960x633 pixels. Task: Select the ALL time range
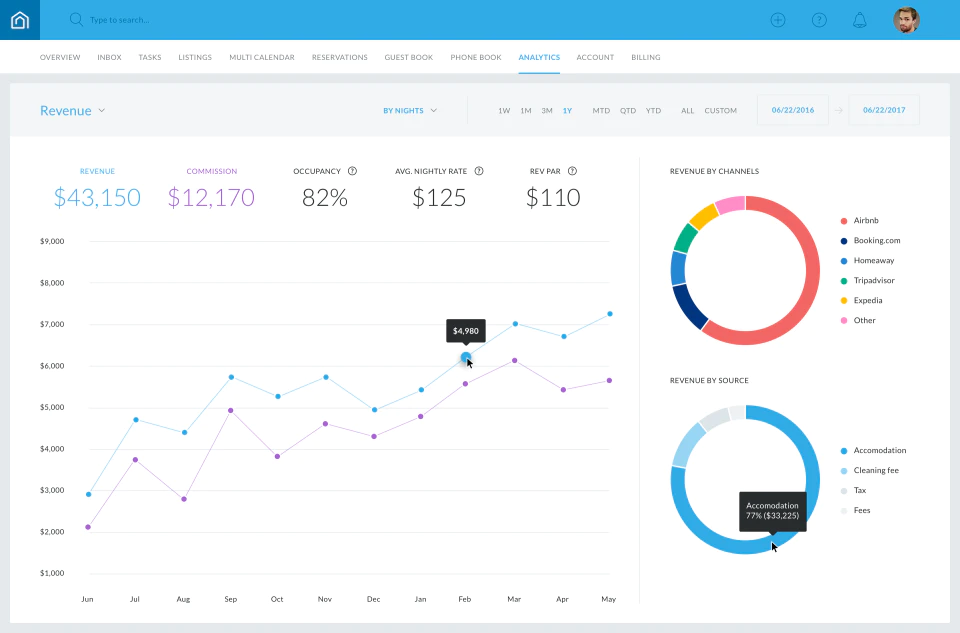pos(688,111)
